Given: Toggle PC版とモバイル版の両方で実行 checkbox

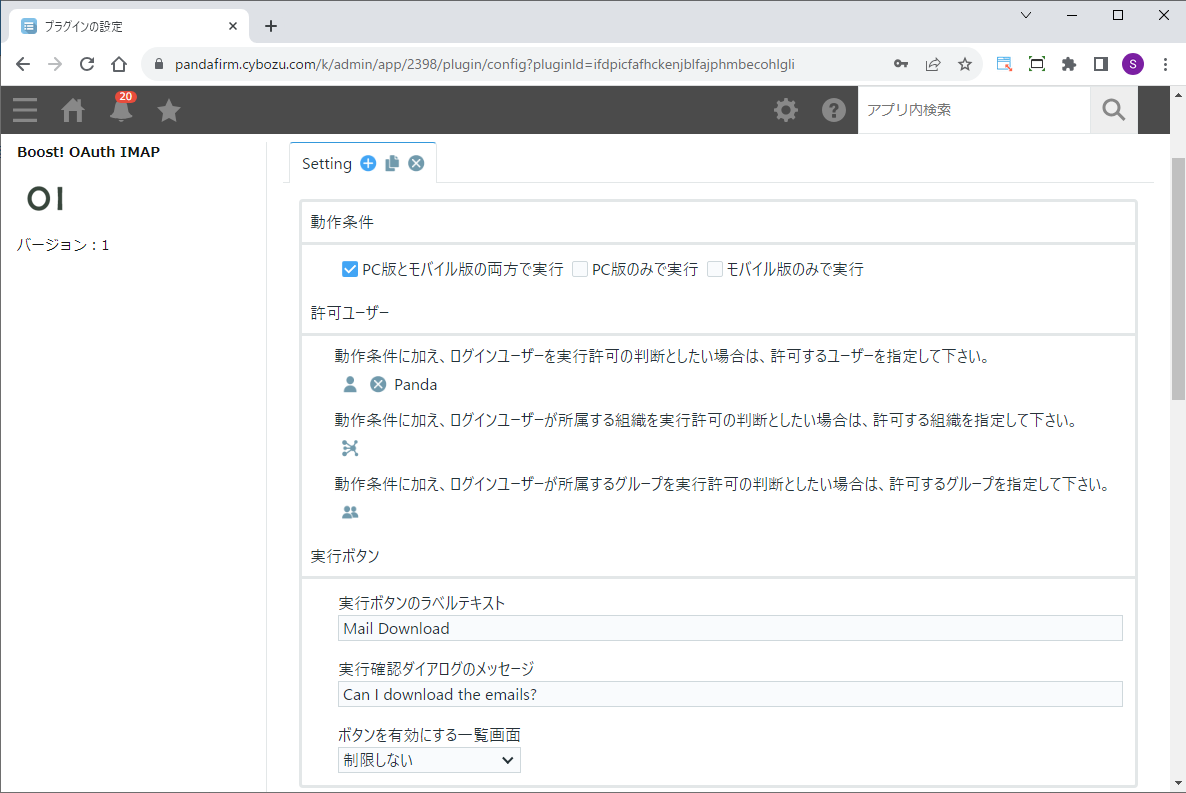Looking at the screenshot, I should point(350,269).
